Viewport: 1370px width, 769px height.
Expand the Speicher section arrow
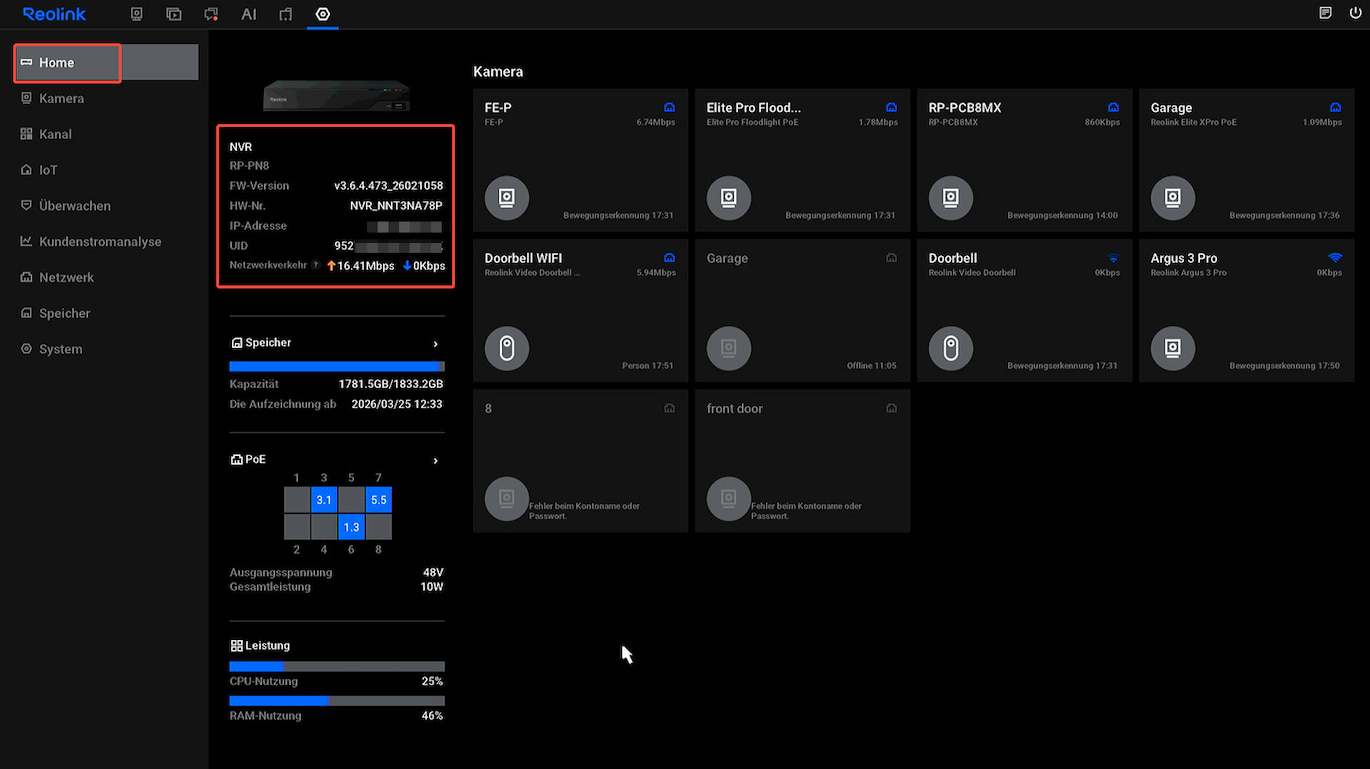click(436, 343)
